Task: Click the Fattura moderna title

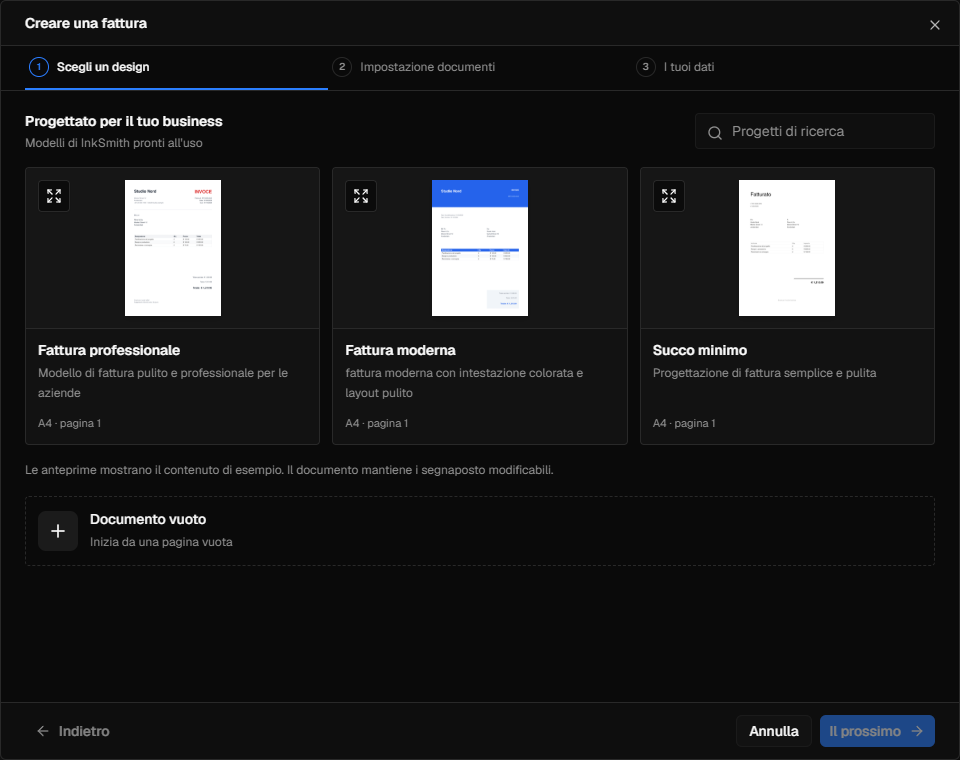Action: coord(400,350)
